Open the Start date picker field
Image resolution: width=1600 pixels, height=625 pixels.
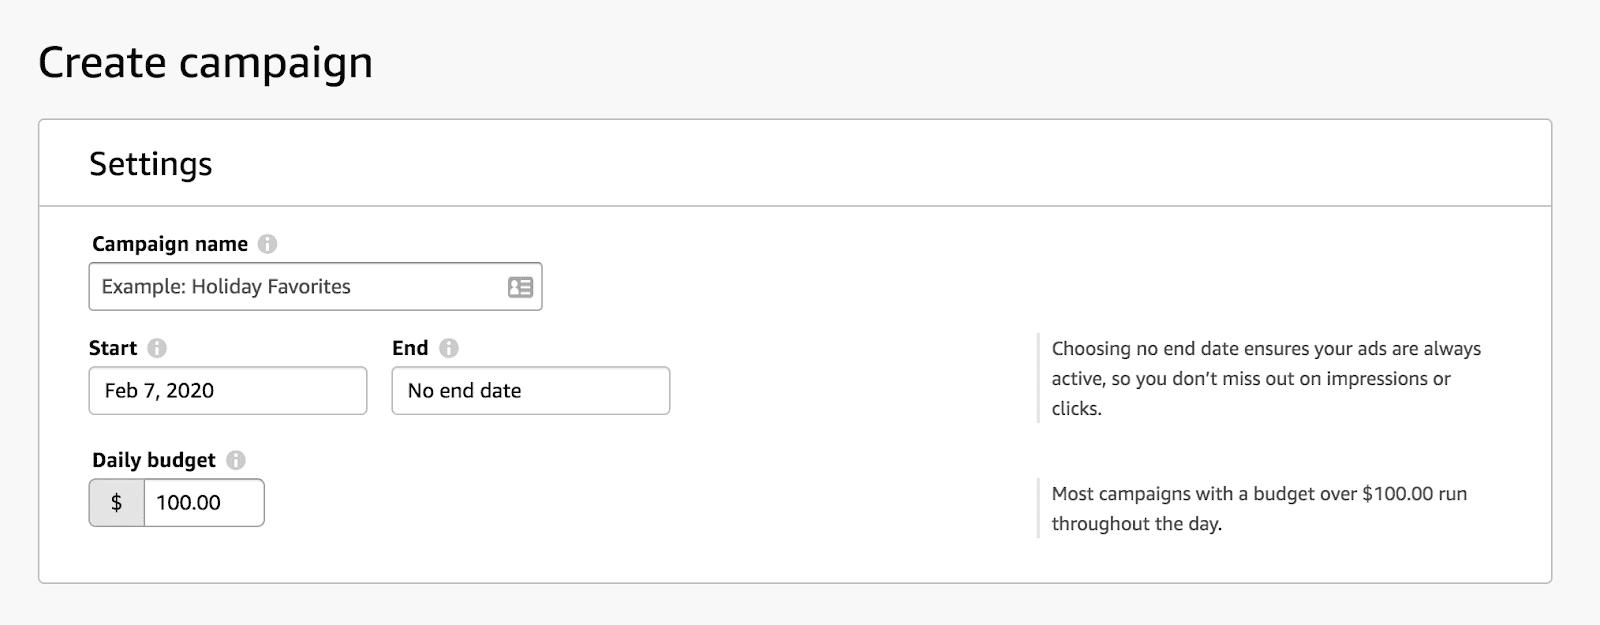click(x=228, y=391)
